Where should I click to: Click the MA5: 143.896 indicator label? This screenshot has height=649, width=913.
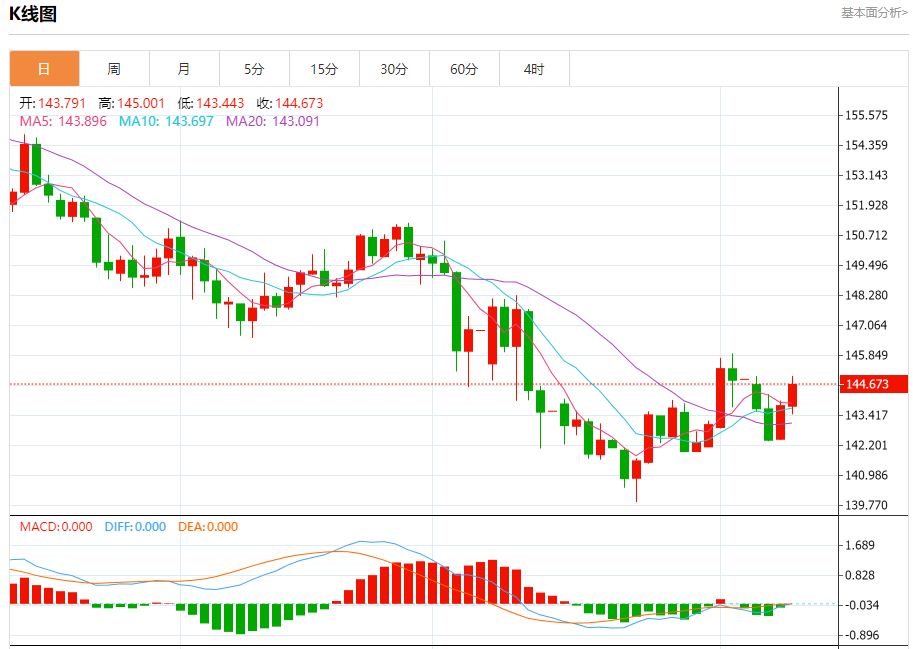63,121
